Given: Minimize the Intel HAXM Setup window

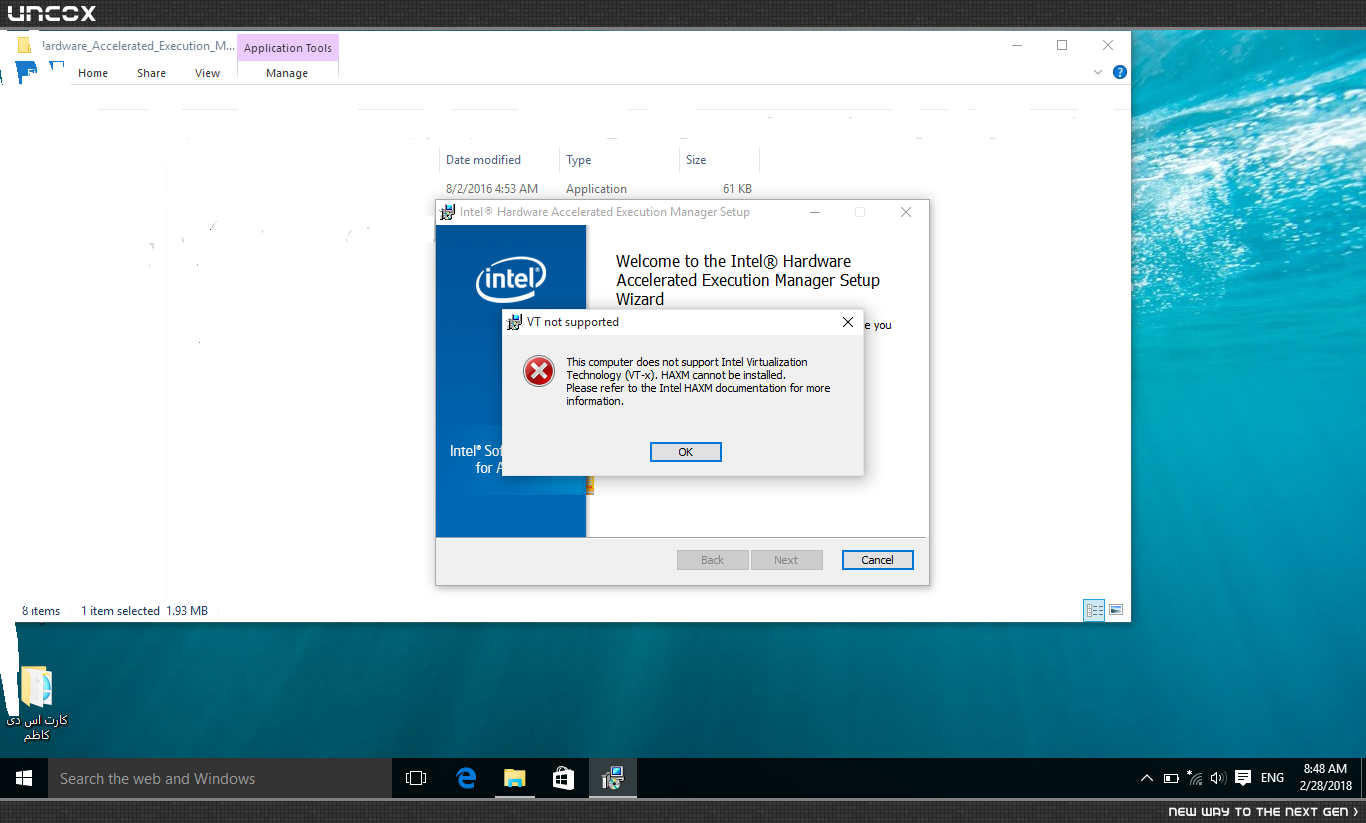Looking at the screenshot, I should pos(814,212).
